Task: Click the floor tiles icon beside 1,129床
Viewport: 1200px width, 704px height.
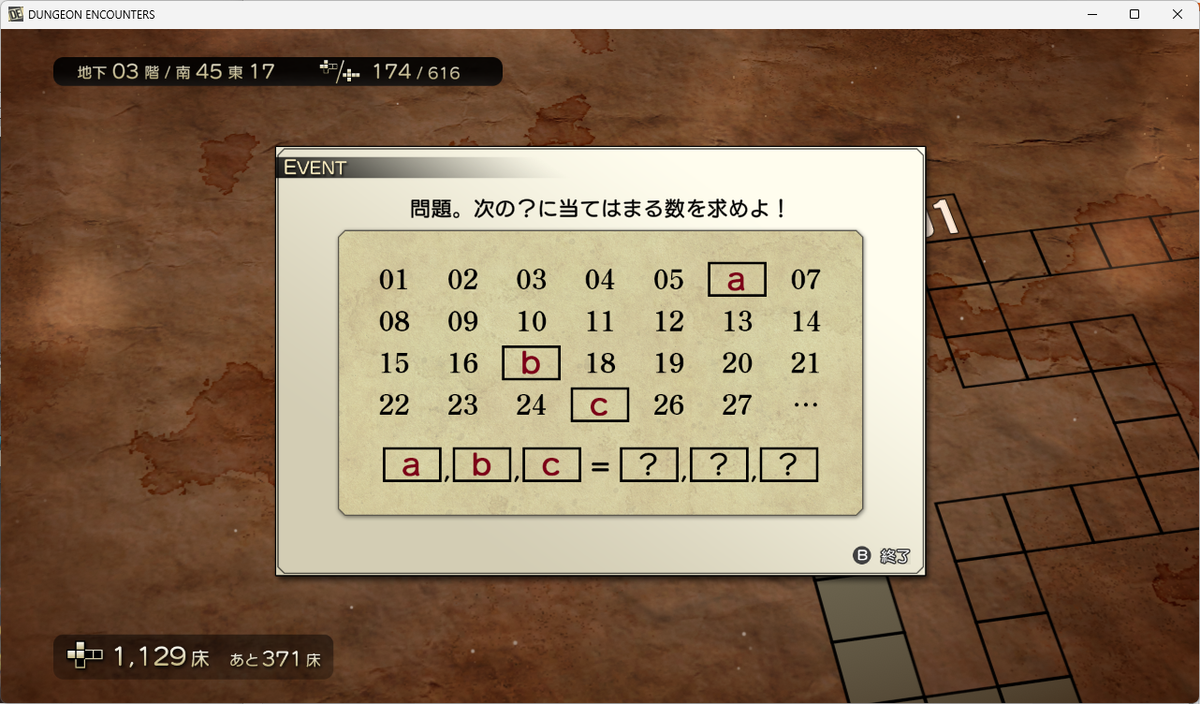Action: coord(85,657)
